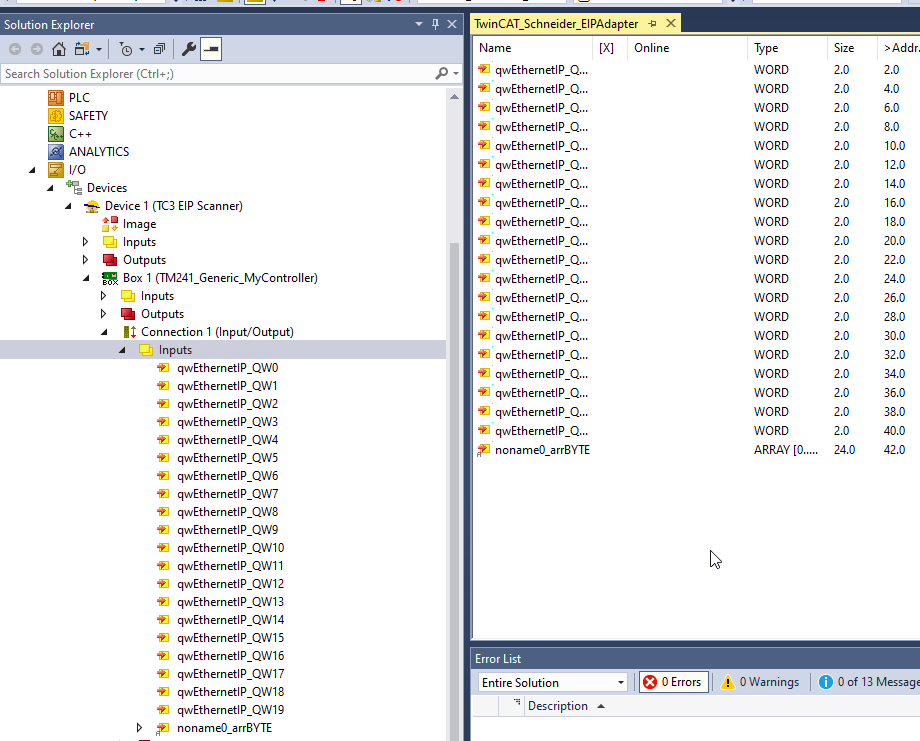Select the C++ node icon
The image size is (920, 741).
(x=56, y=134)
